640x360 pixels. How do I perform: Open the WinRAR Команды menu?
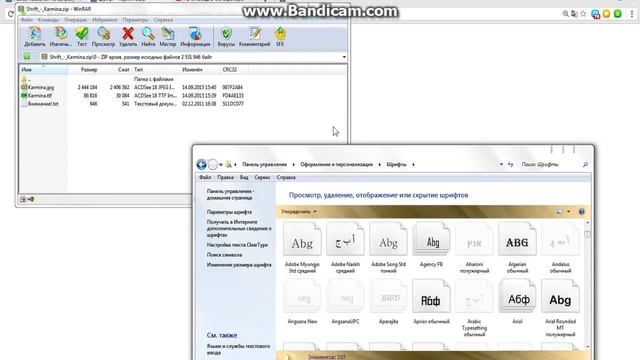(48, 20)
